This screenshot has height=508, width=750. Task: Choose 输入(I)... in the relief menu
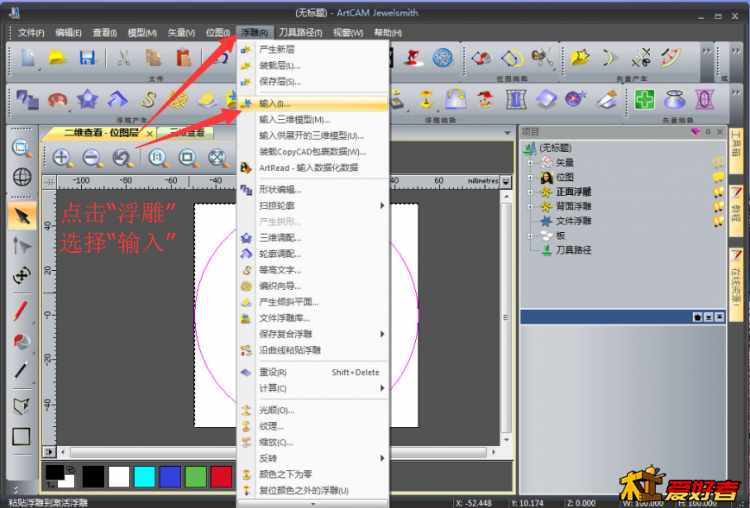(x=313, y=103)
